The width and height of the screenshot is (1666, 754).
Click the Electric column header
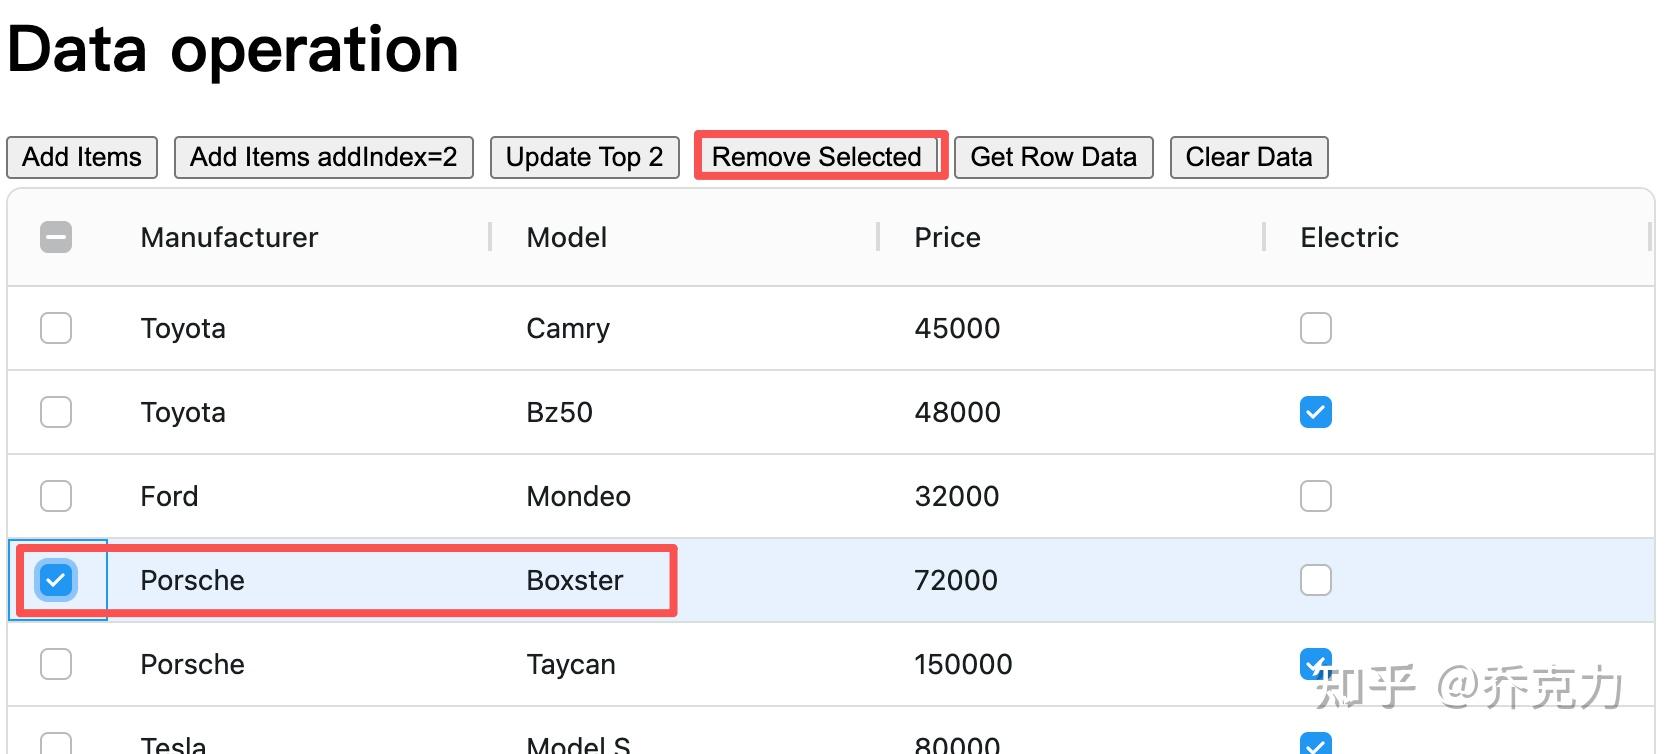coord(1350,237)
